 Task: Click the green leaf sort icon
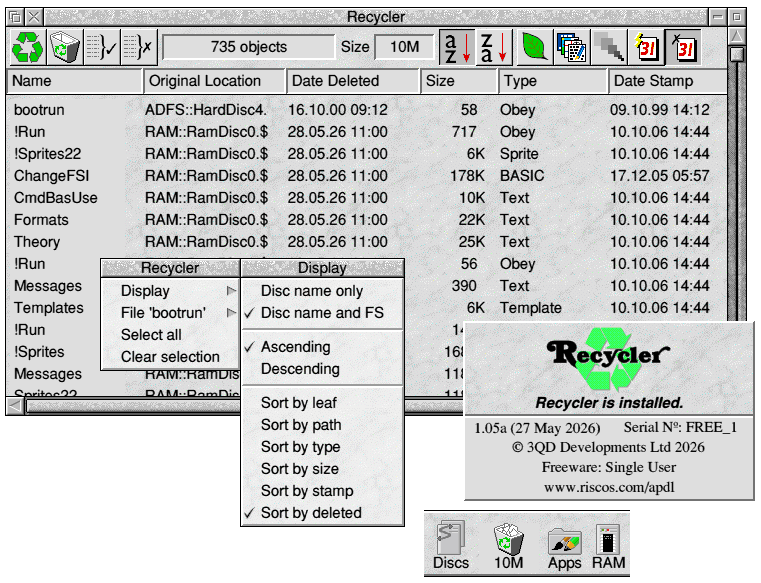point(535,47)
